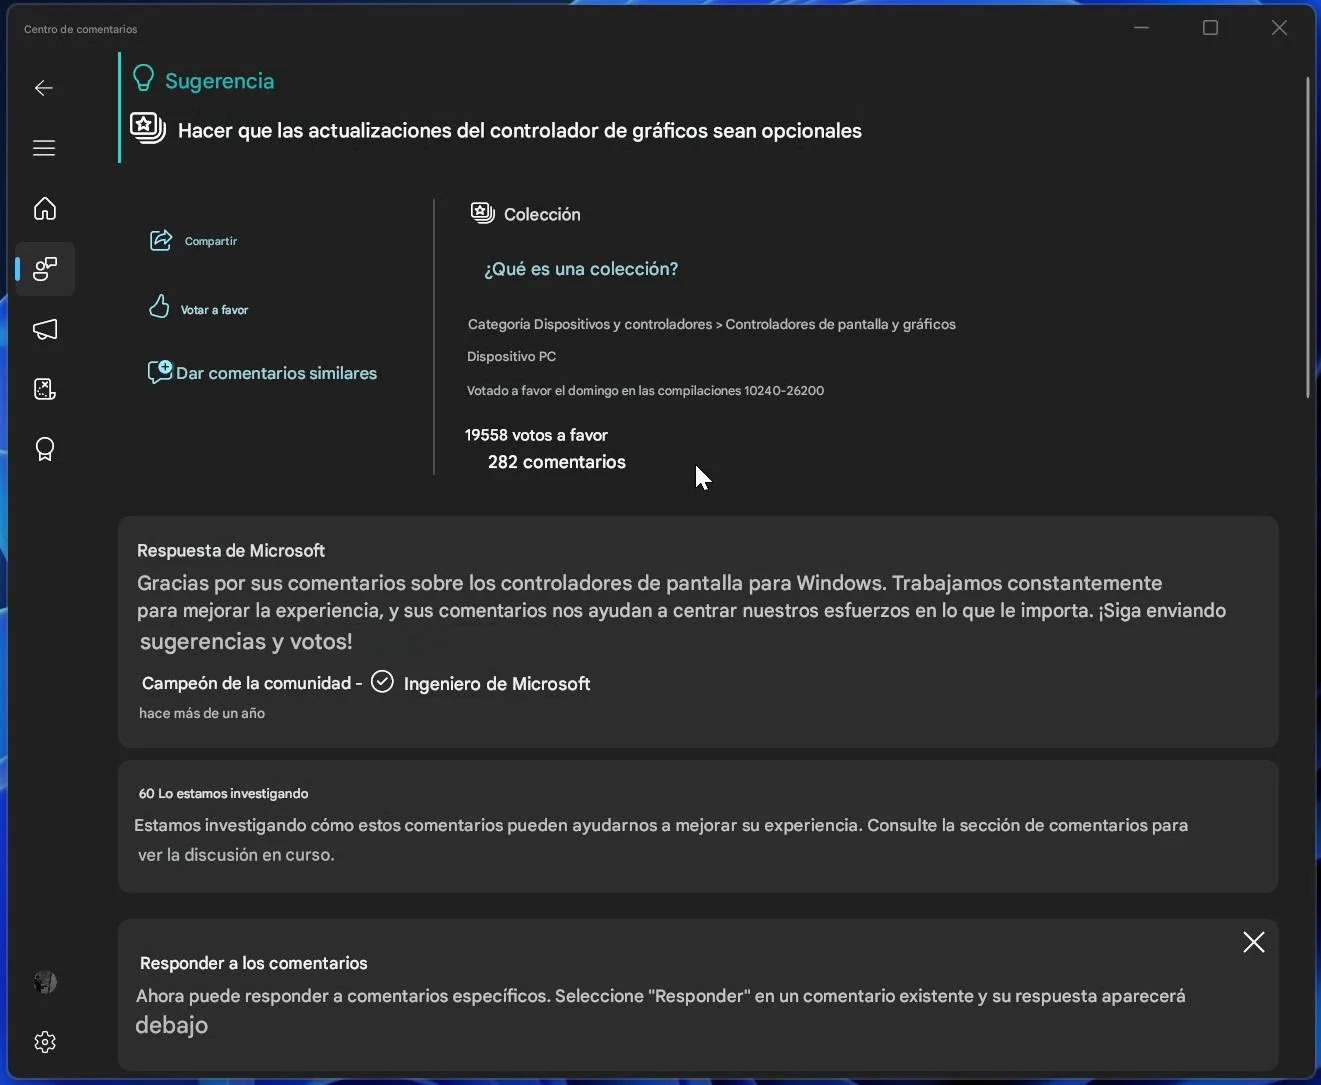The image size is (1321, 1085).
Task: Open the Quests icon in sidebar
Action: pos(45,389)
